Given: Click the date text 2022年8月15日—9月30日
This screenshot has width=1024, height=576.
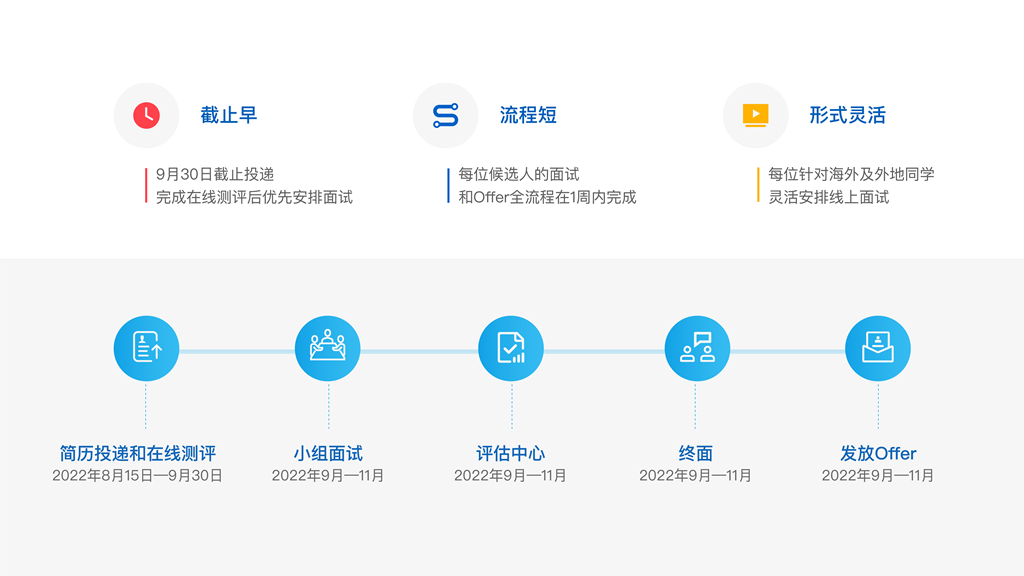Looking at the screenshot, I should (x=136, y=477).
